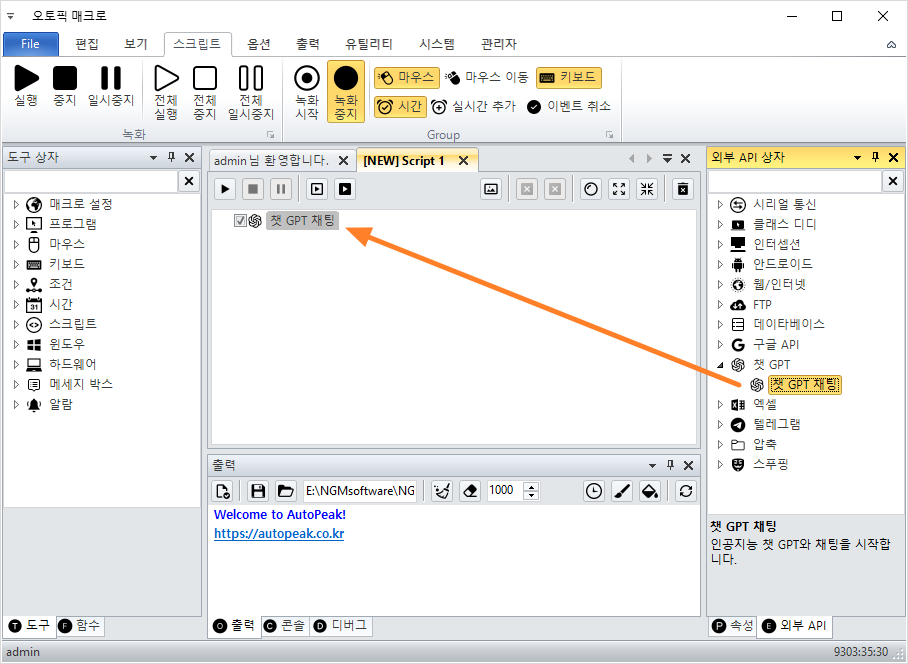The width and height of the screenshot is (908, 664).
Task: Switch to 유틸리티 ribbon tab
Action: pos(369,44)
